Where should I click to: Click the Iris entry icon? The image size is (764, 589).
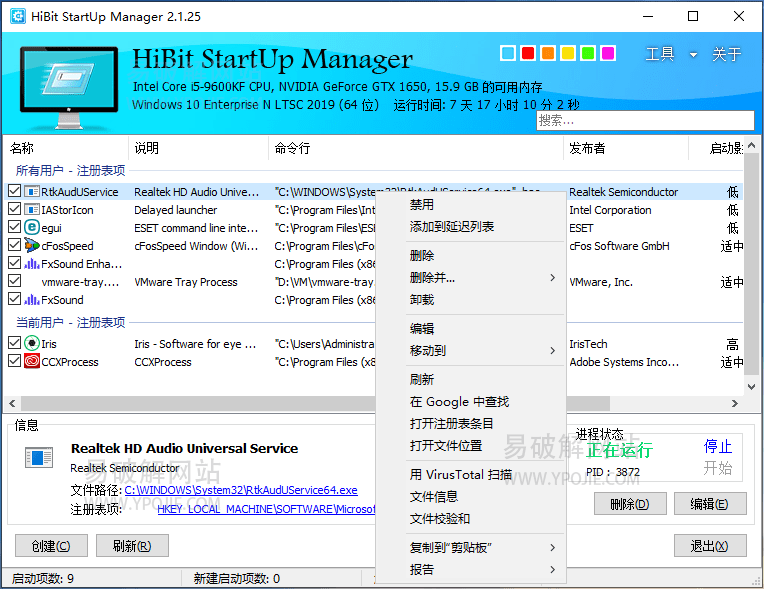pos(32,343)
